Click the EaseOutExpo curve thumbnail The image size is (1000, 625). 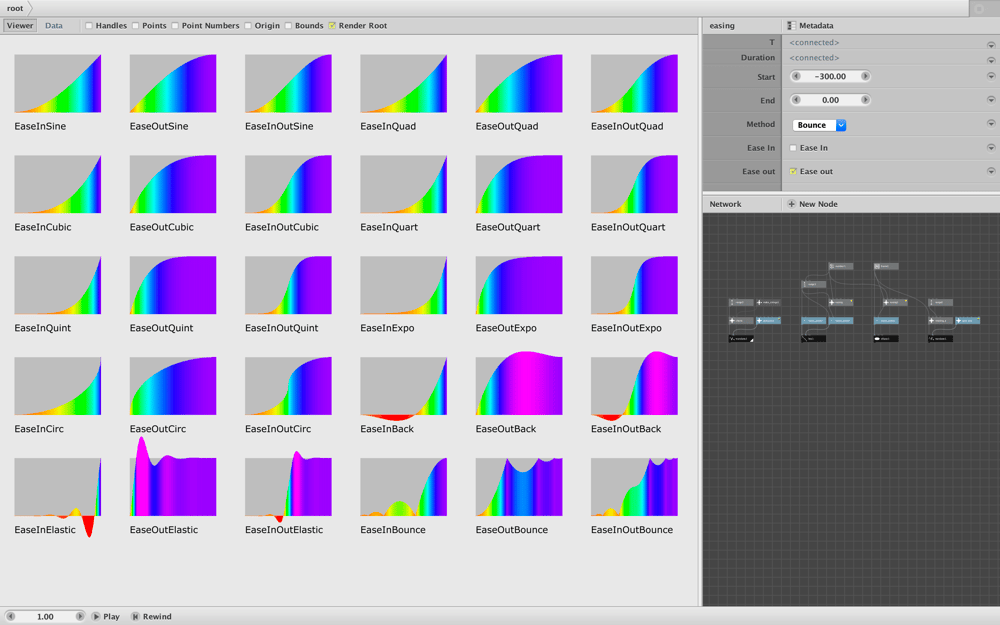click(x=518, y=285)
